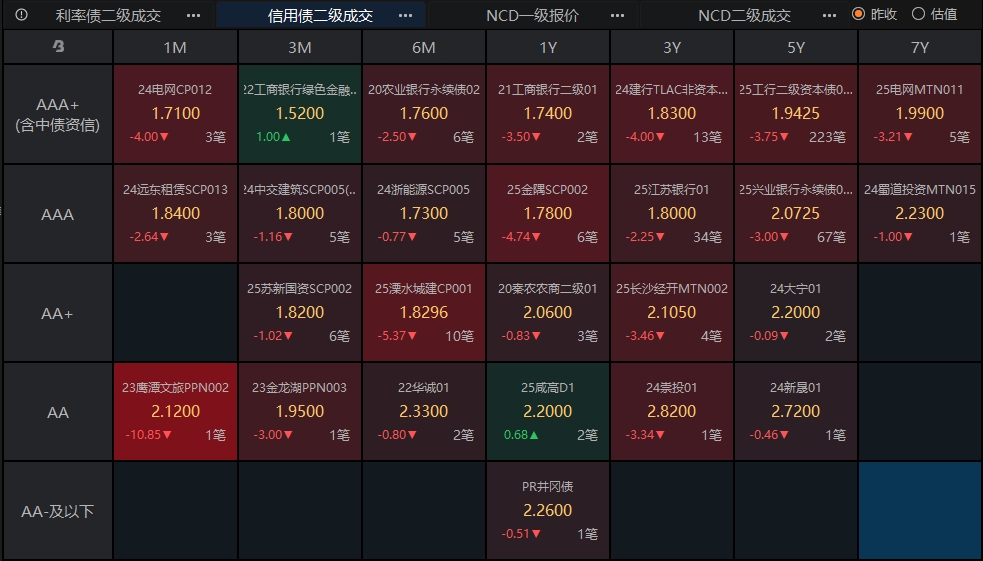Screen dimensions: 983x561
Task: Open the 21工商银行二级01 cell
Action: click(548, 114)
